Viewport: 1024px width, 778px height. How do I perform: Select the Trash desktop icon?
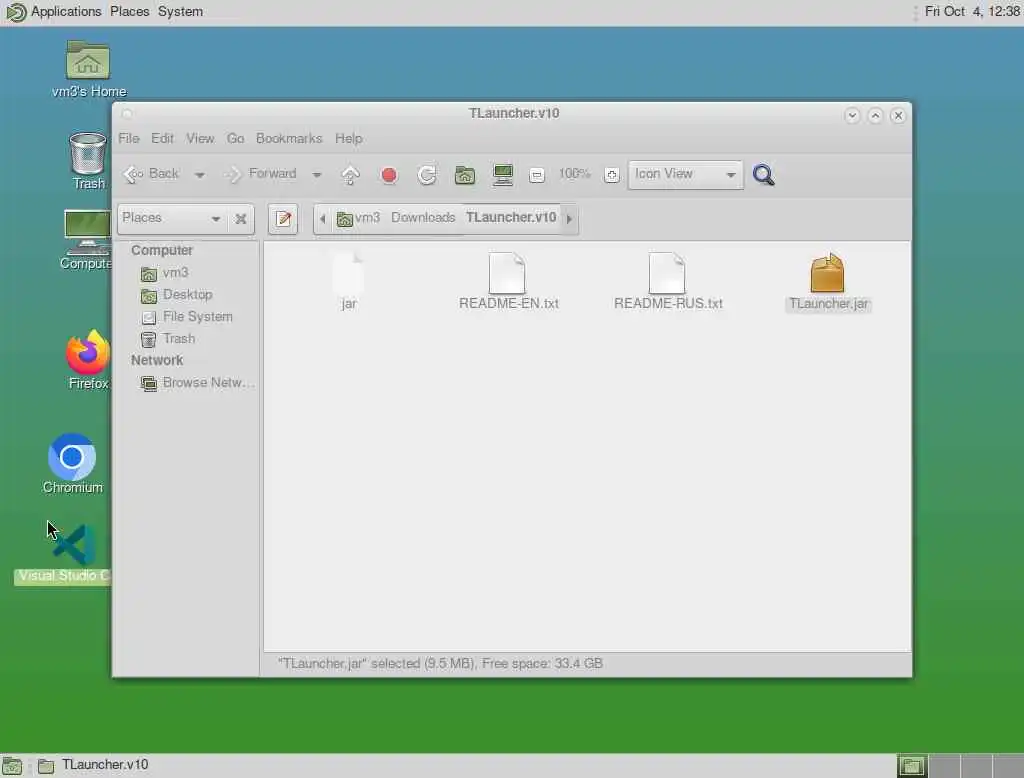click(88, 161)
